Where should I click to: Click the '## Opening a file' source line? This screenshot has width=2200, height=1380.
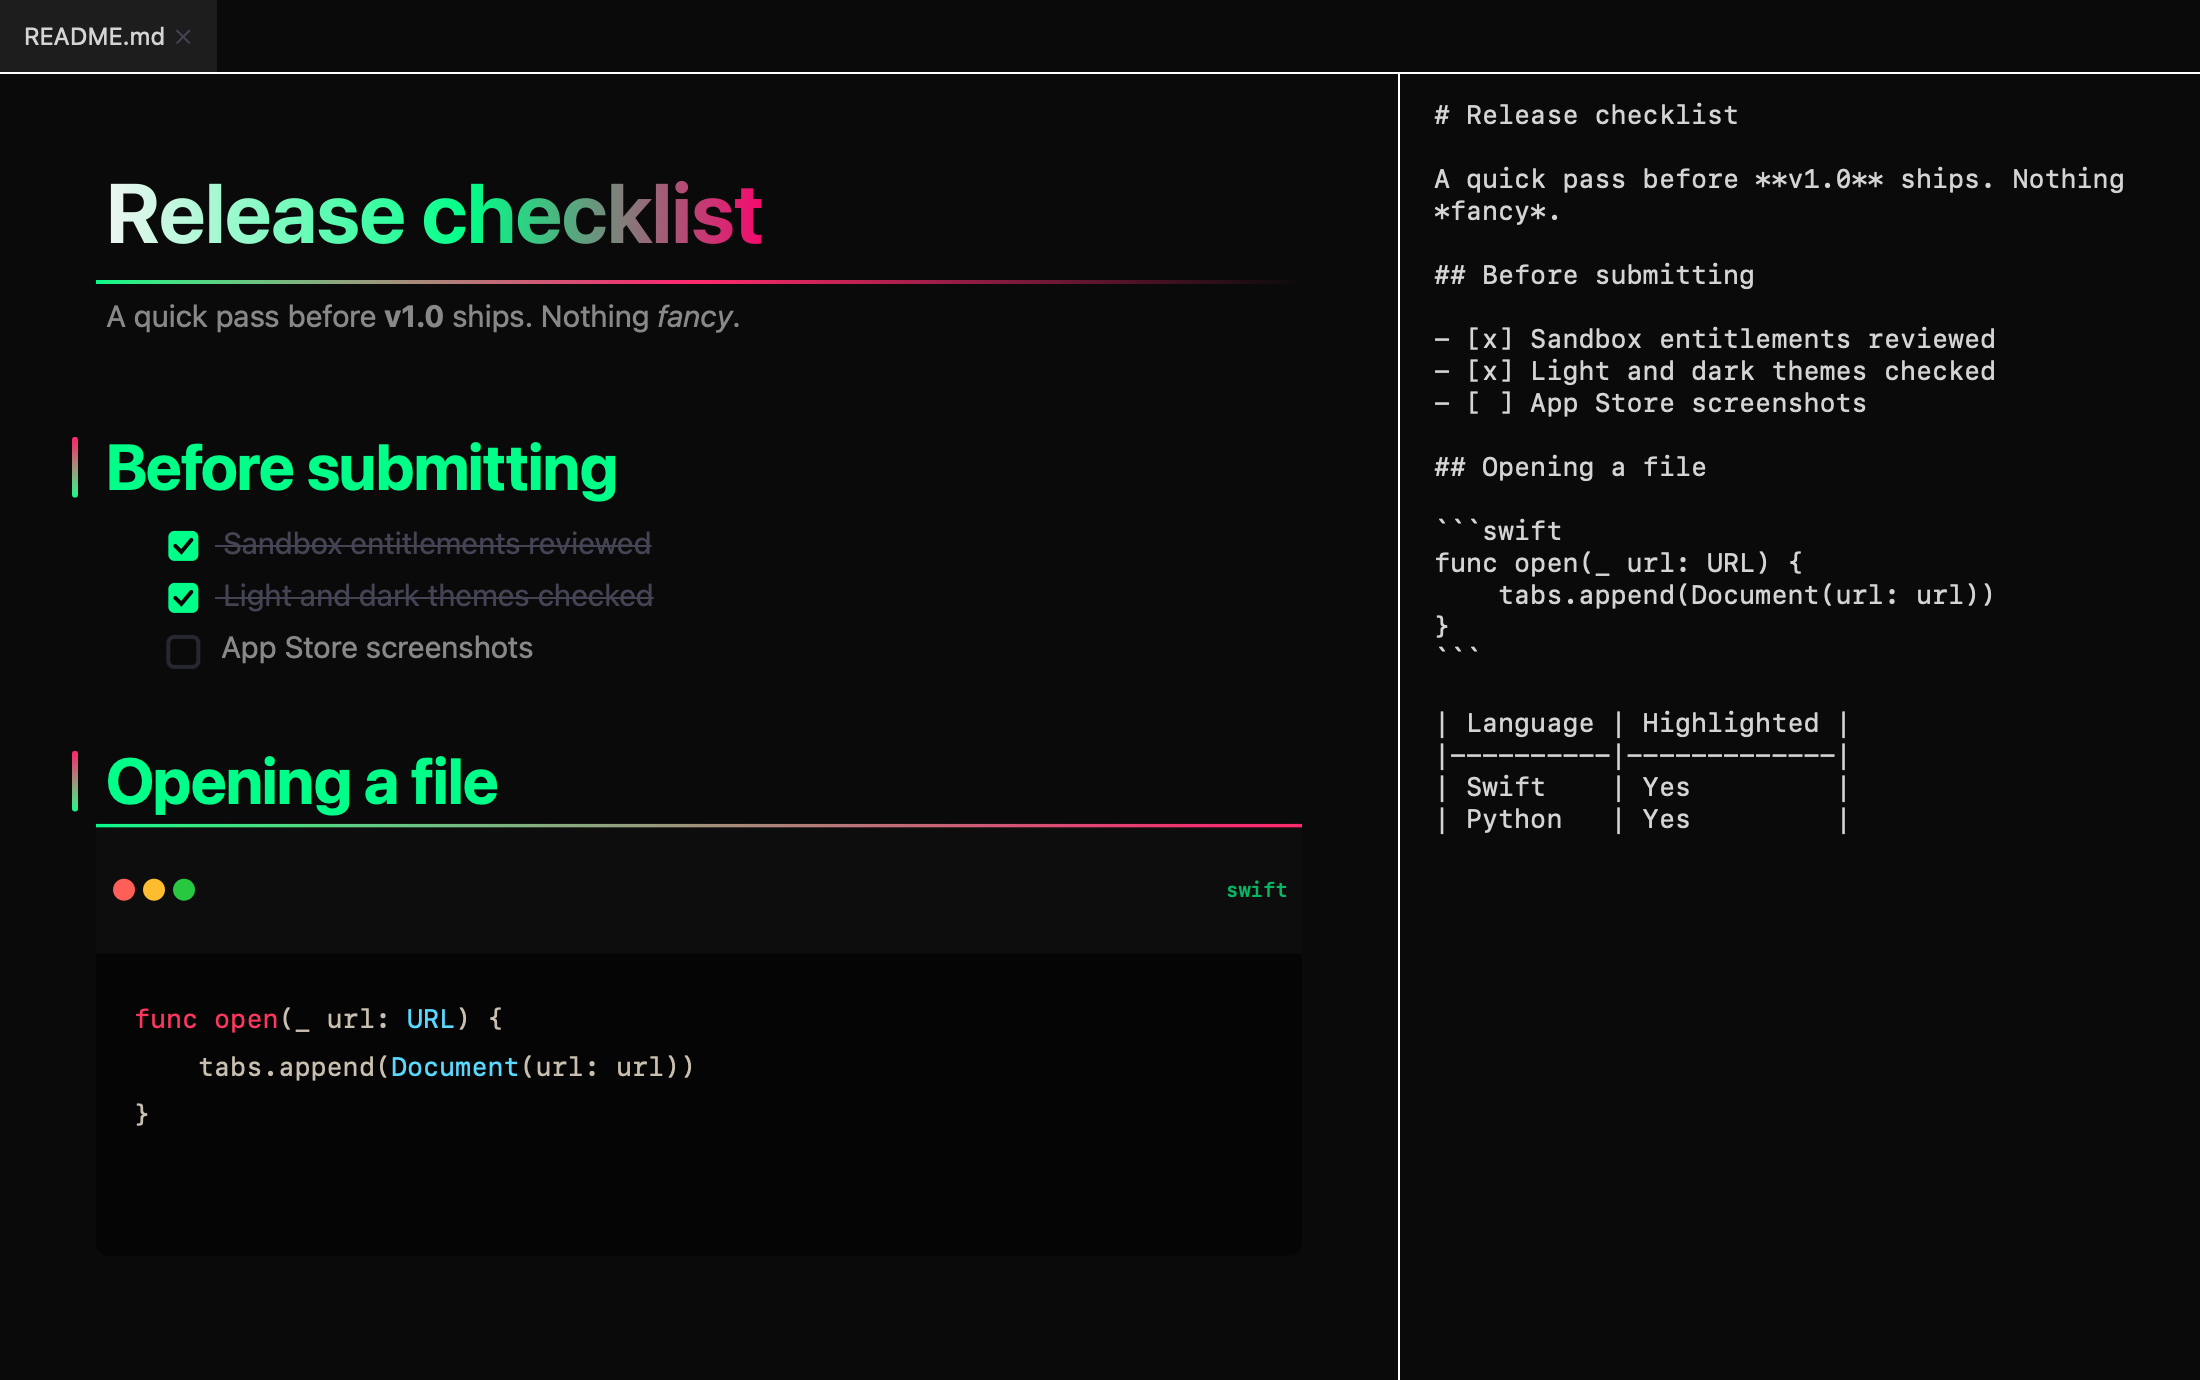coord(1570,467)
